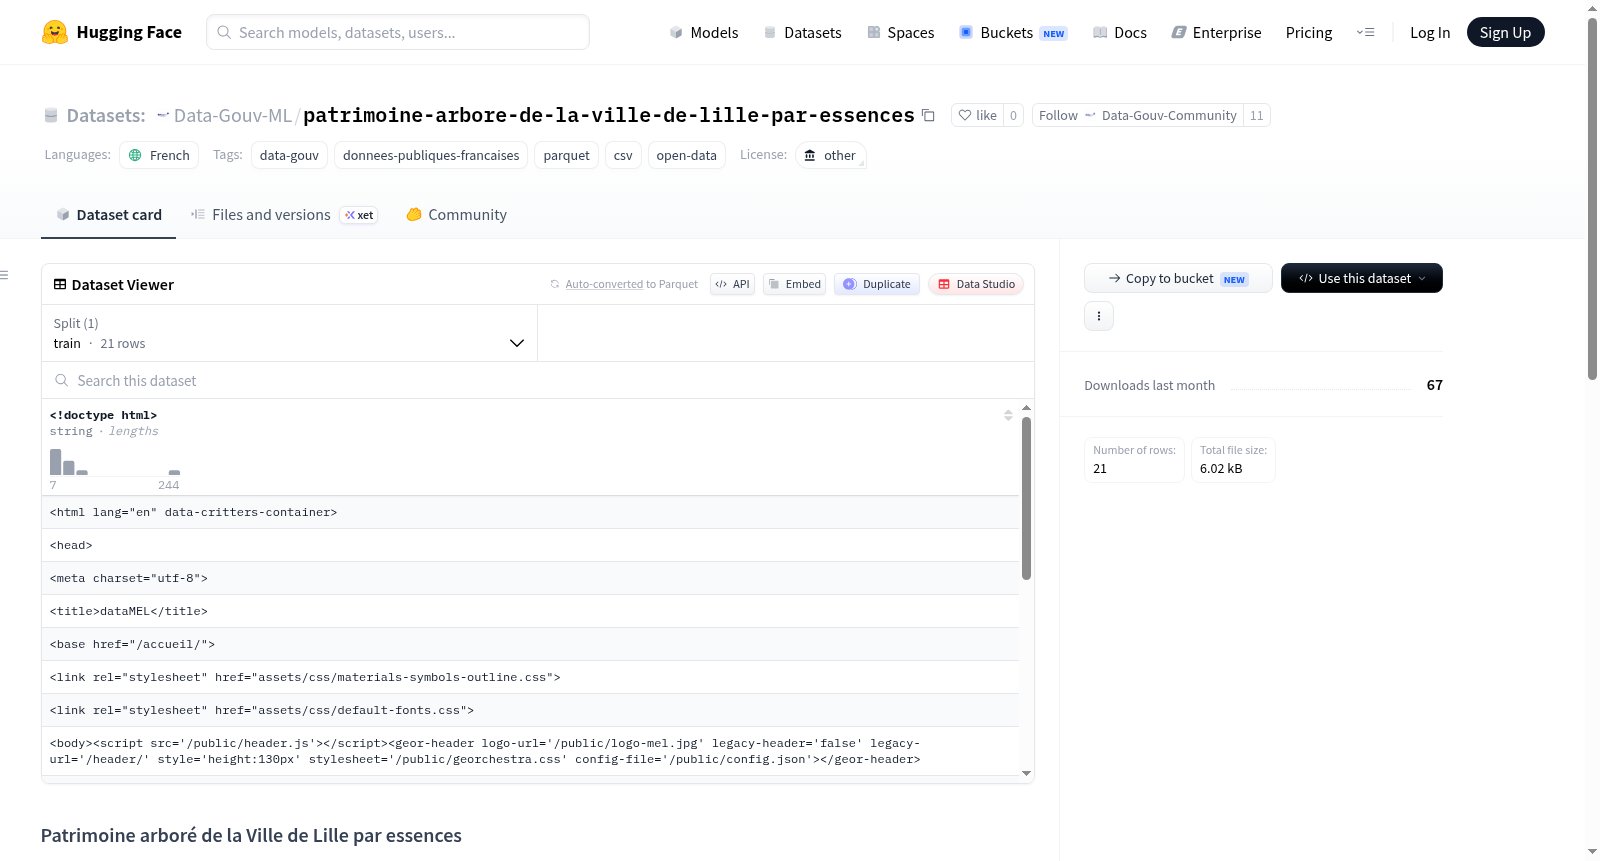Follow Data-Gouv-Community

pos(1138,115)
